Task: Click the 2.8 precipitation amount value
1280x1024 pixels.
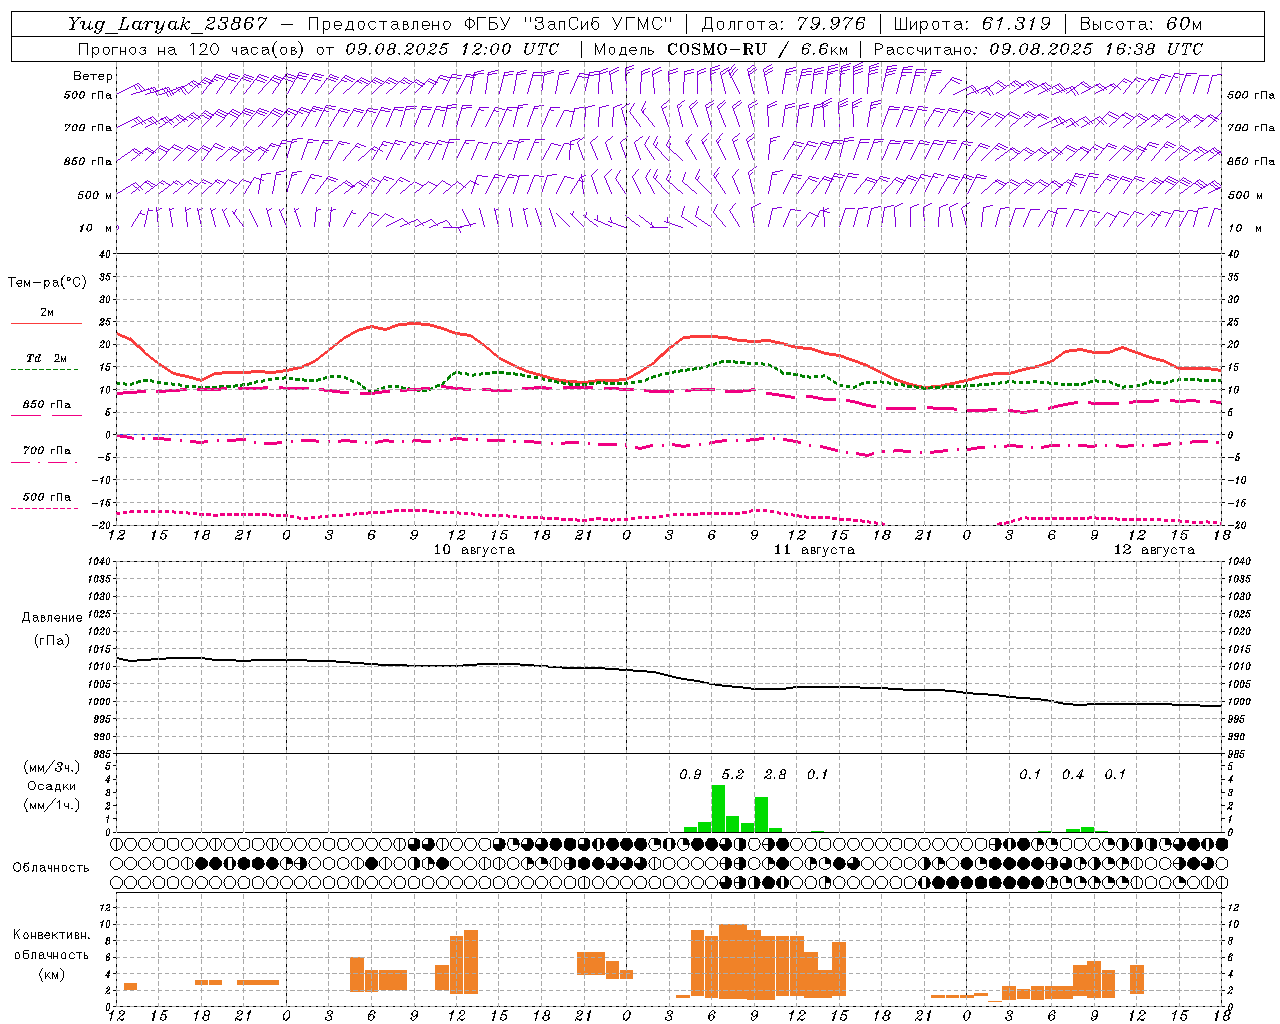Action: (775, 775)
